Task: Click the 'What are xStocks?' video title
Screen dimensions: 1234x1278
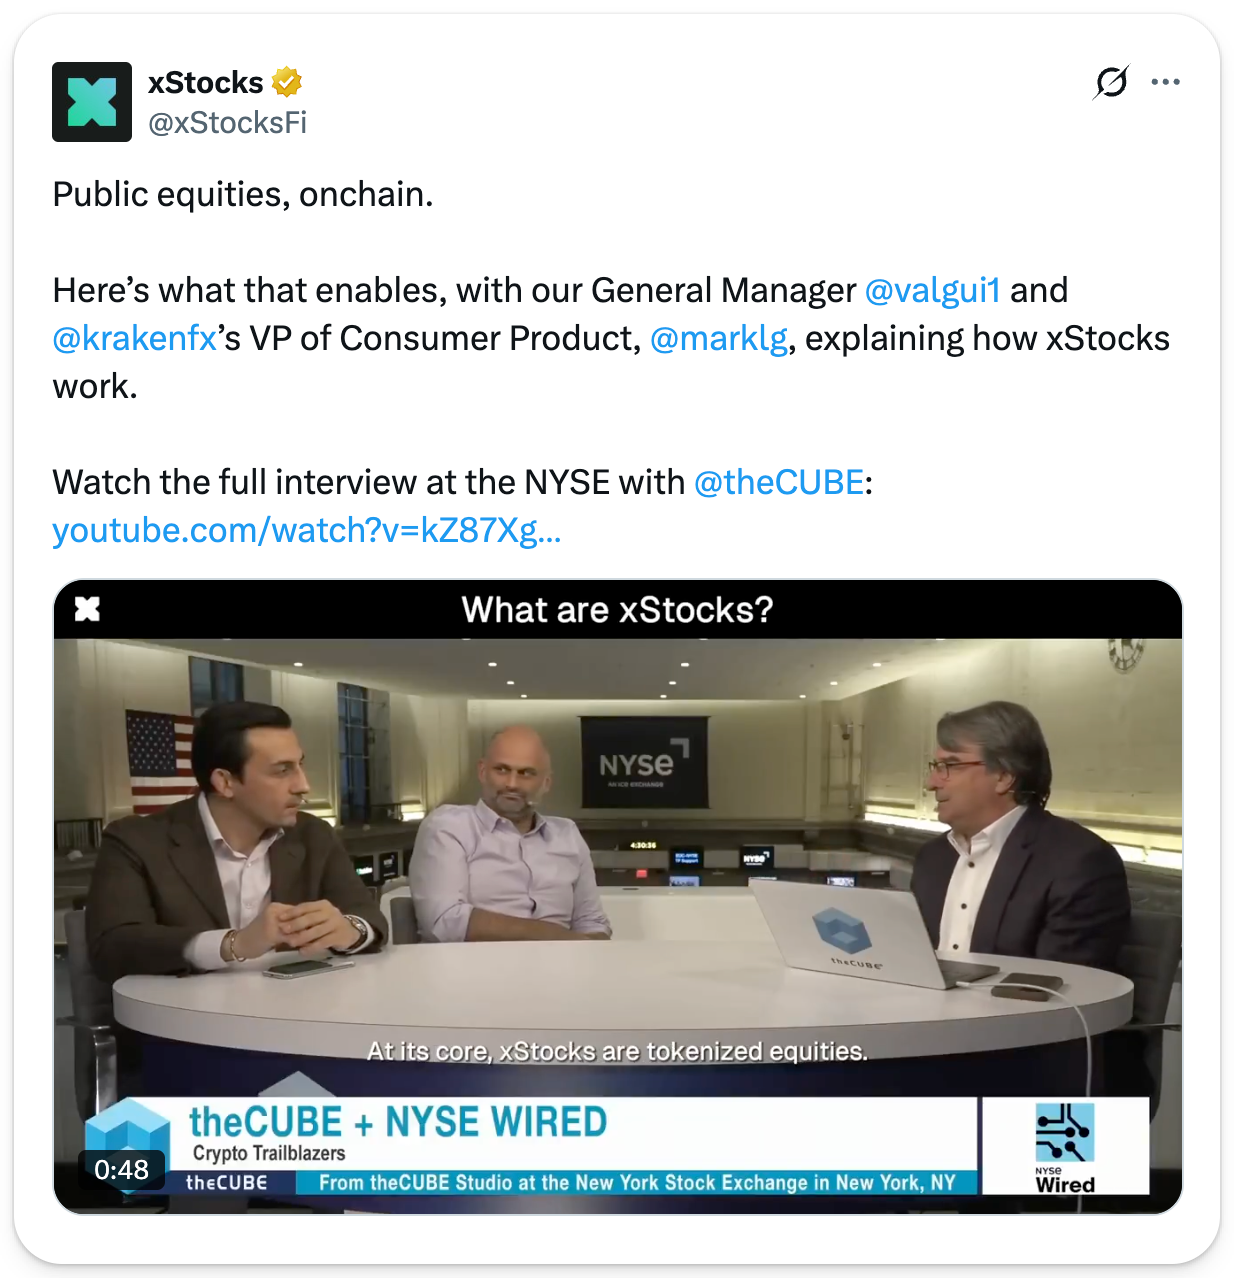Action: (617, 609)
